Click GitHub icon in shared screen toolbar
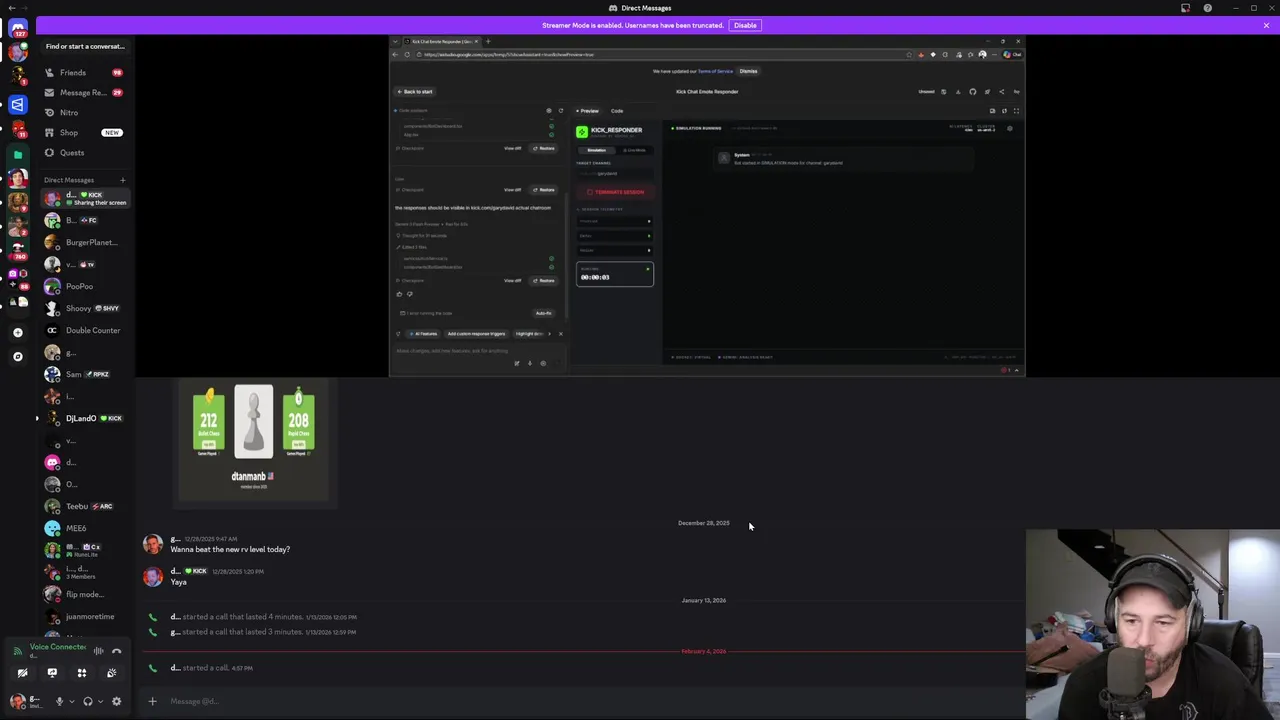 tap(972, 92)
